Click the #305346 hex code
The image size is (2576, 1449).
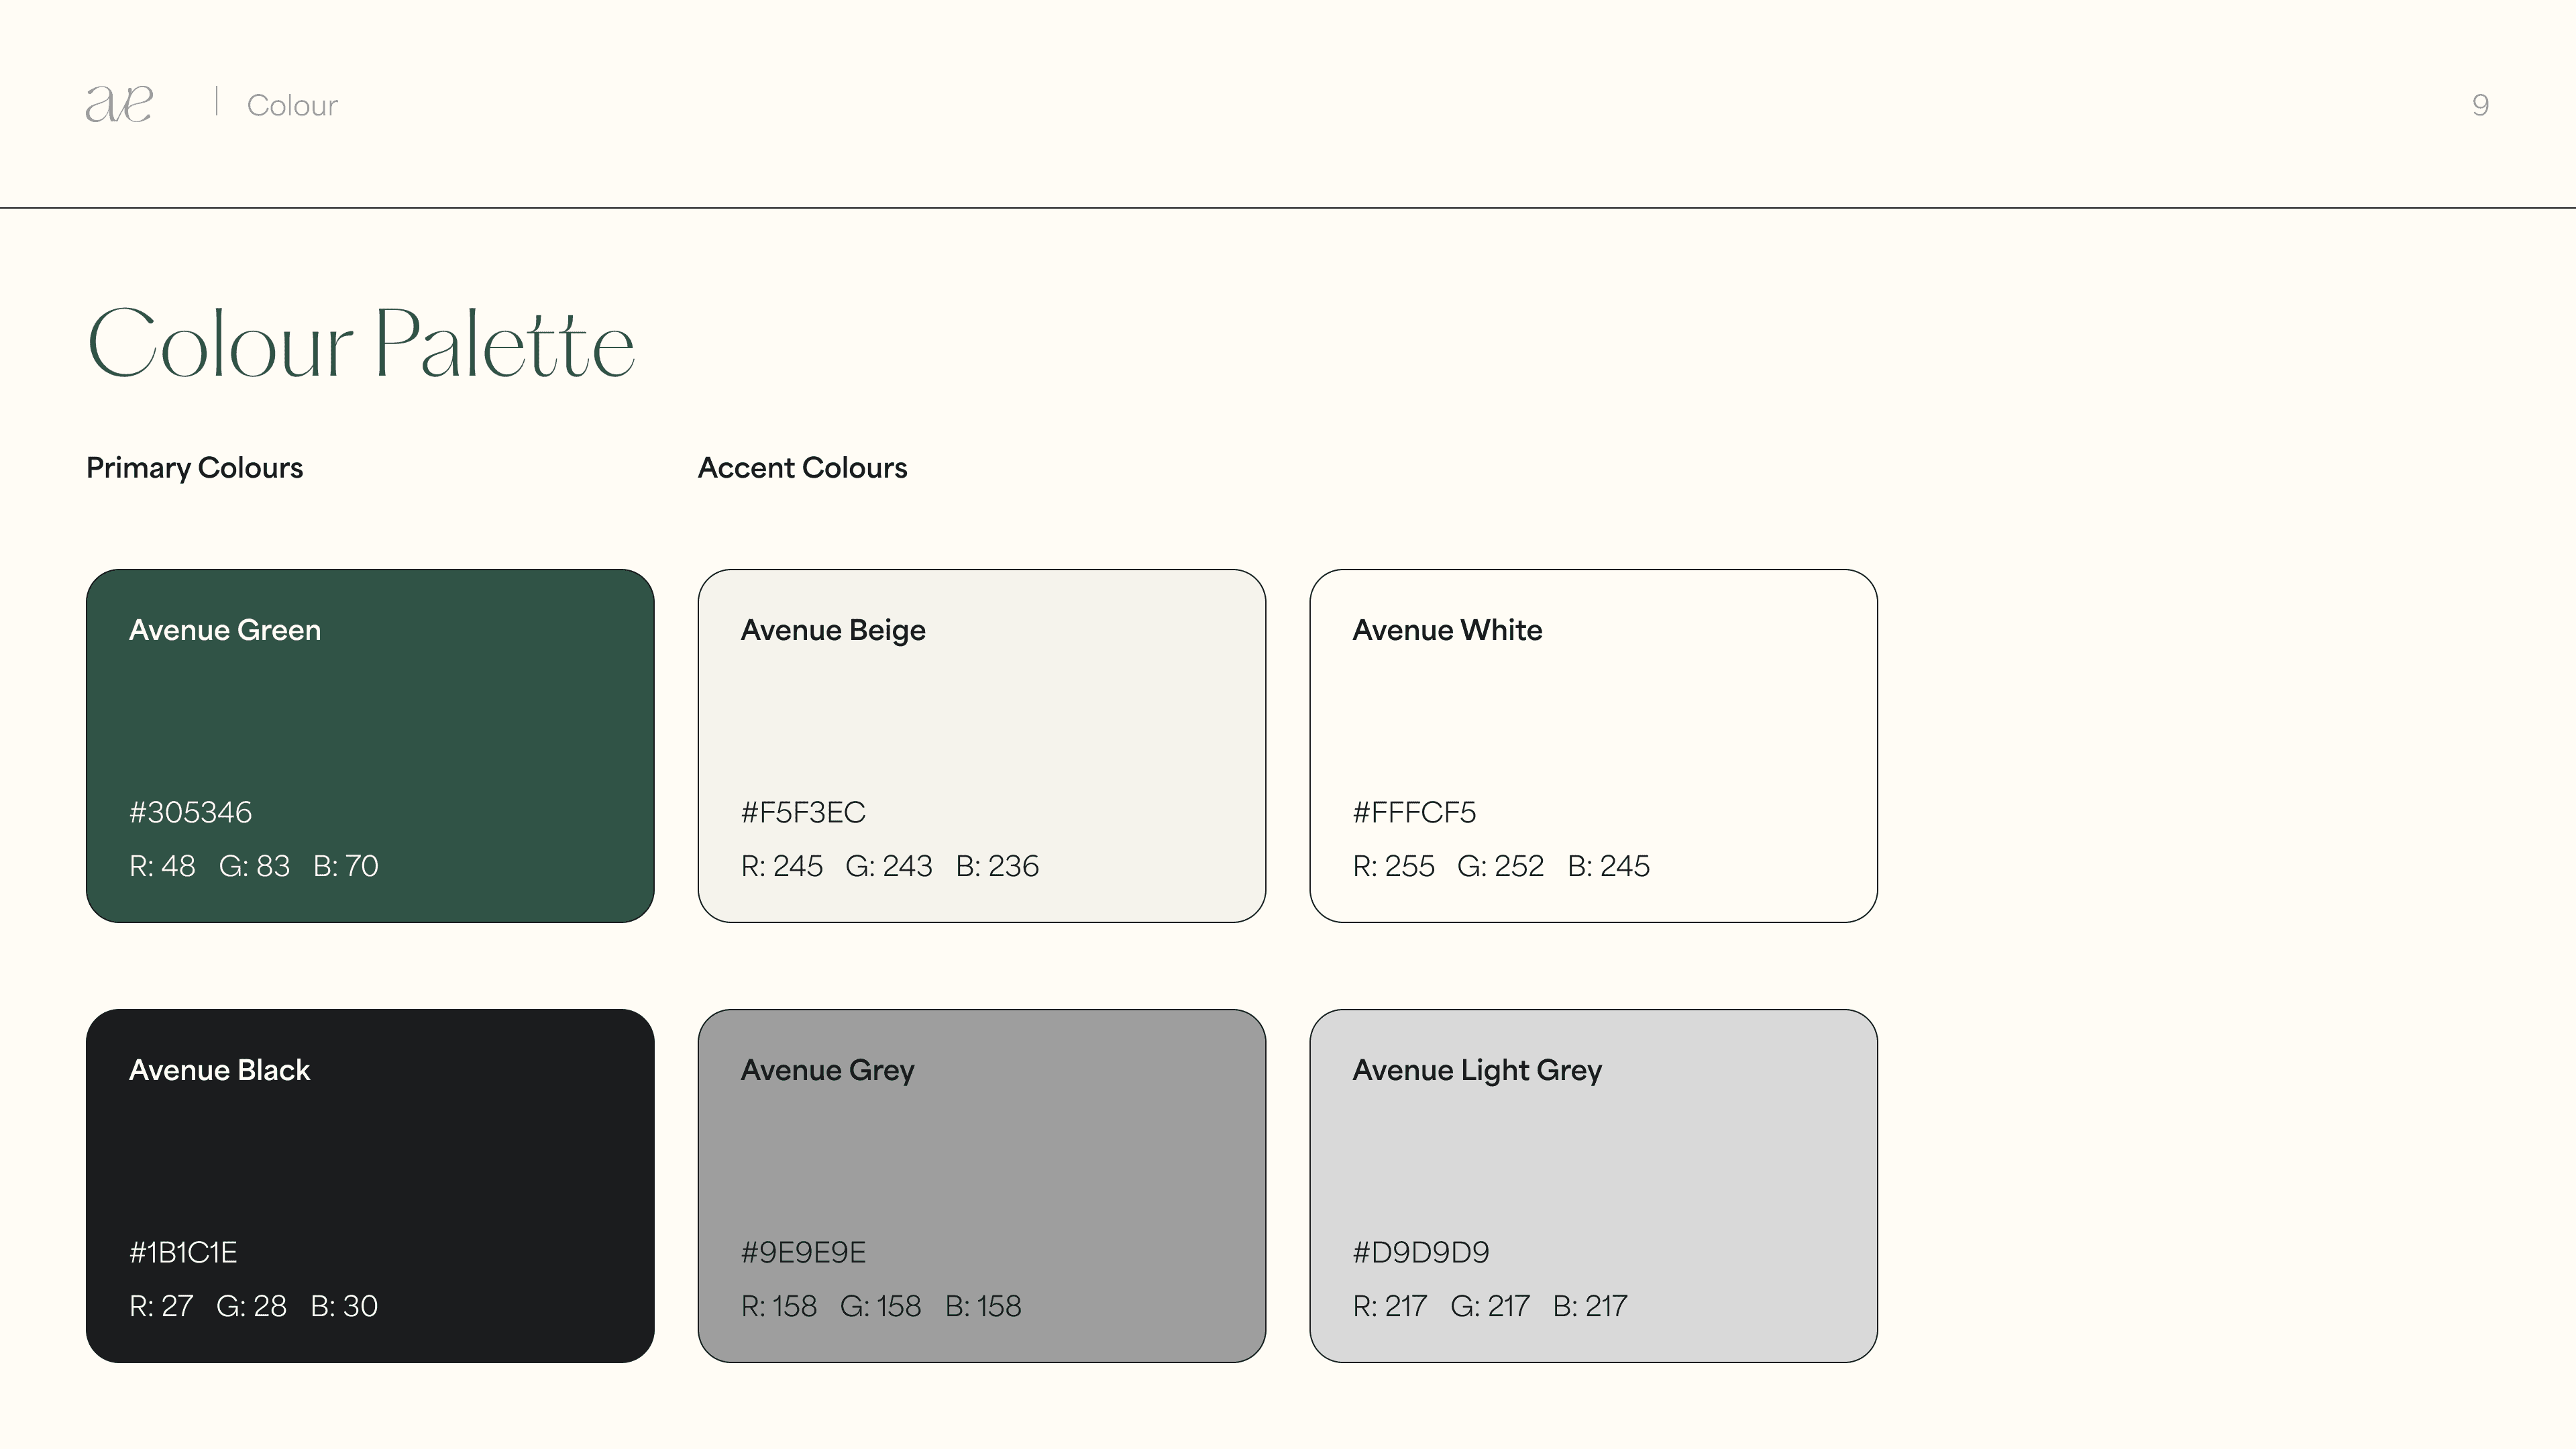pos(190,812)
